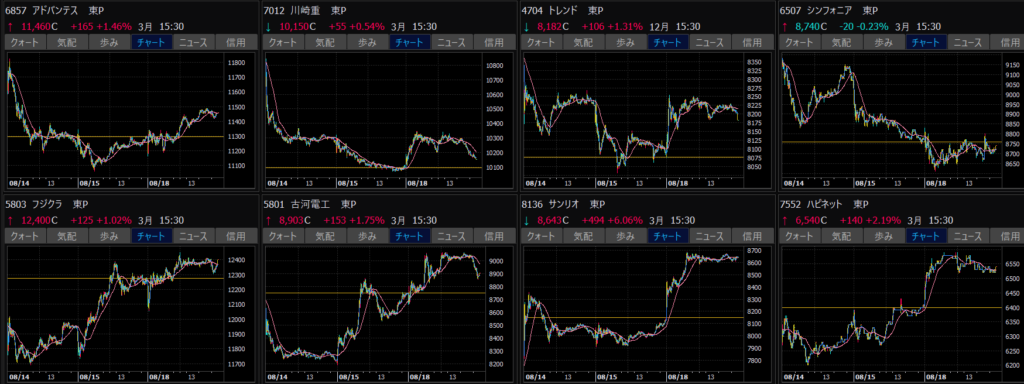1024x384 pixels.
Task: Open 気配 tab in アドバンテス panel
Action: coord(67,42)
